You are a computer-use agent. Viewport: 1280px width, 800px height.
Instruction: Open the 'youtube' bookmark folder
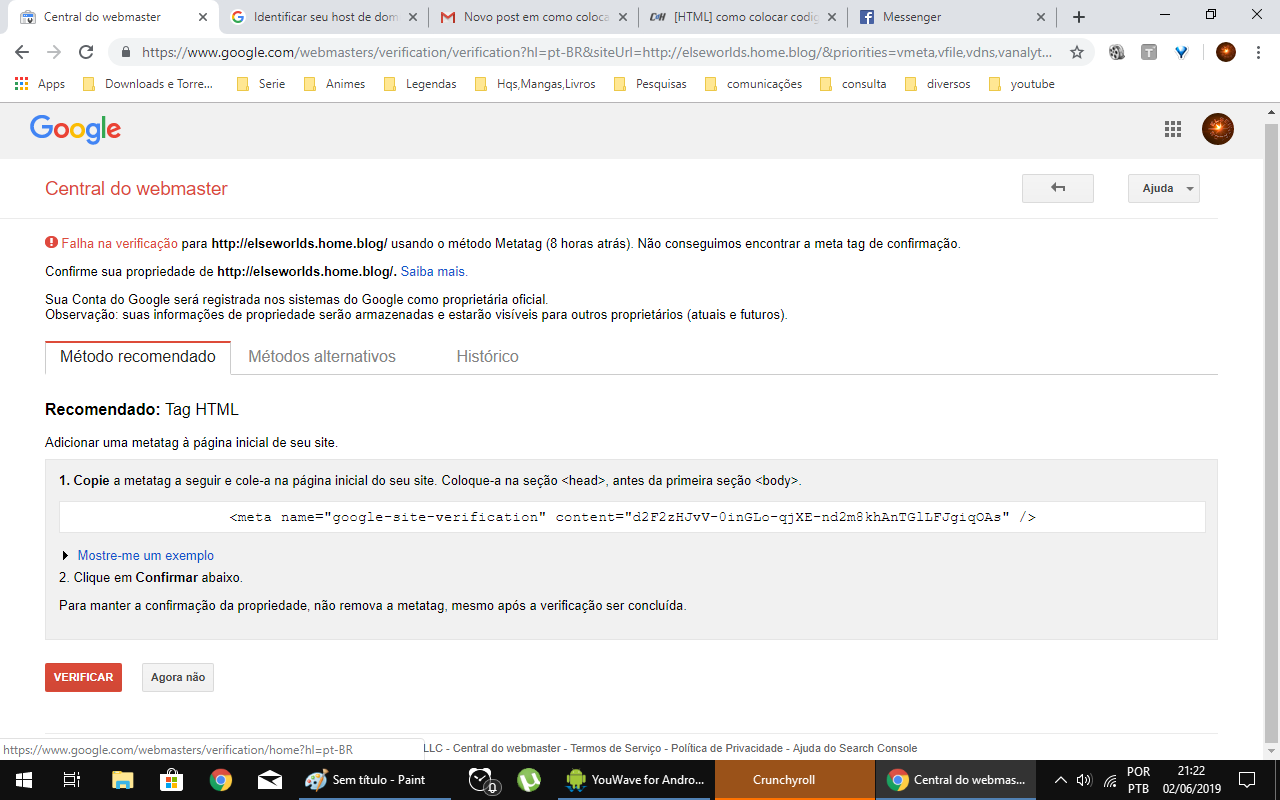click(1022, 84)
